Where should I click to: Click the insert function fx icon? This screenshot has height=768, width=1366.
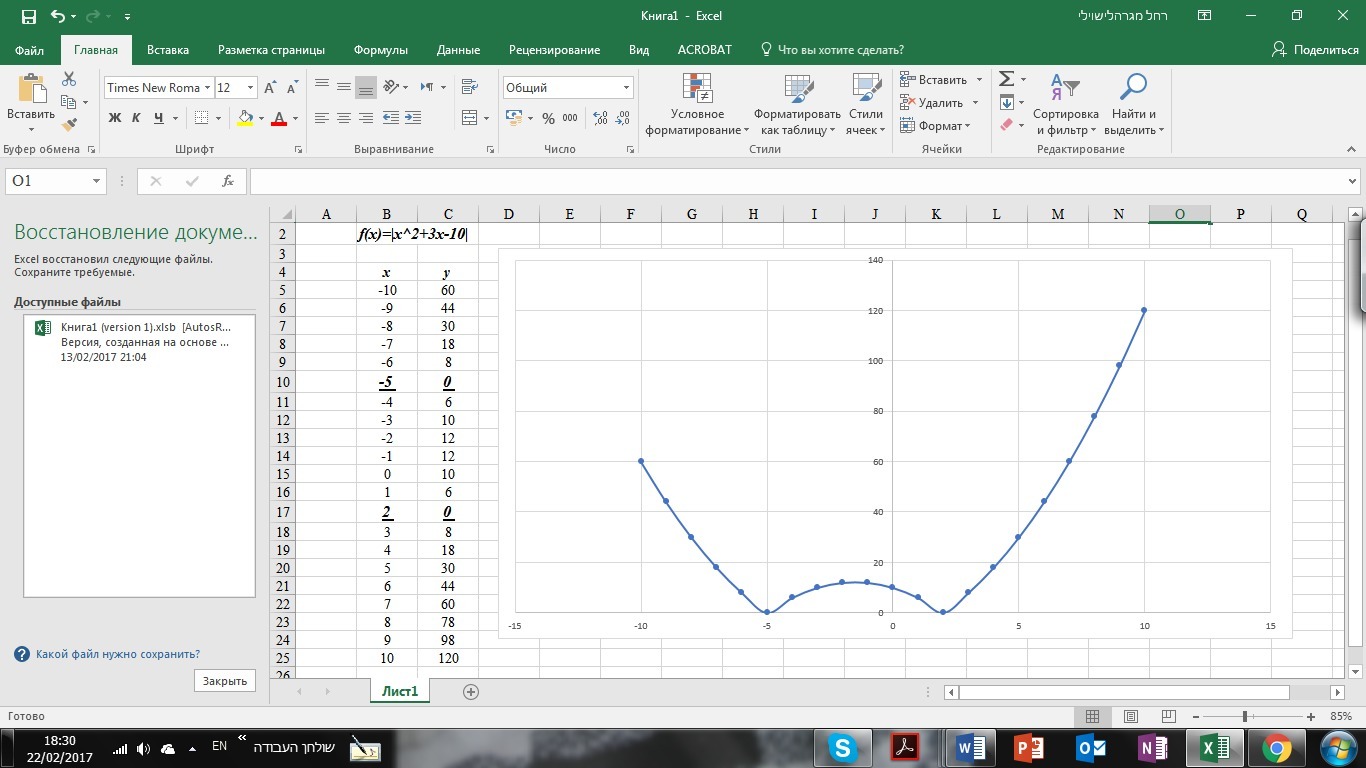[228, 181]
